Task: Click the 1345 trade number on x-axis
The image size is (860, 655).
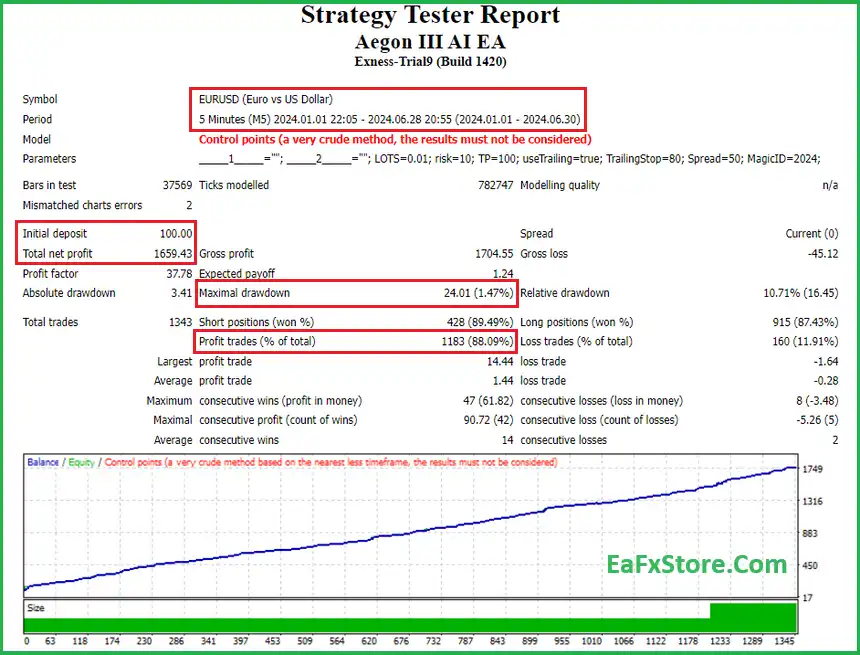Action: click(784, 641)
